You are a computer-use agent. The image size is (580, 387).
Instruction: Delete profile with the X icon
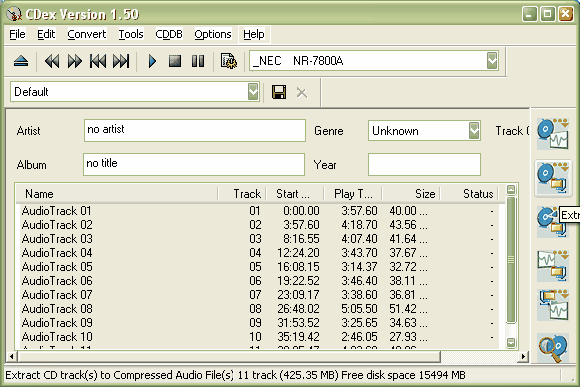click(x=302, y=92)
